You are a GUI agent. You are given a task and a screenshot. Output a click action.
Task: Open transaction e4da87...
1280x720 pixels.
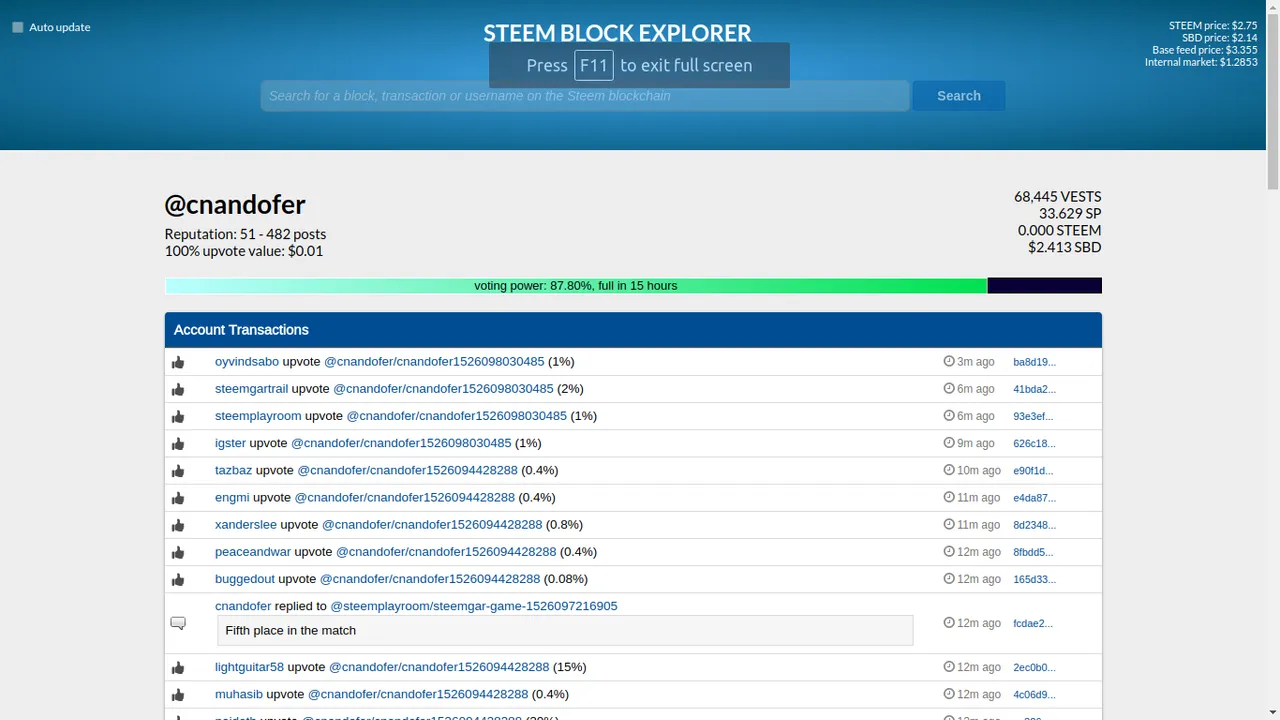[x=1034, y=498]
